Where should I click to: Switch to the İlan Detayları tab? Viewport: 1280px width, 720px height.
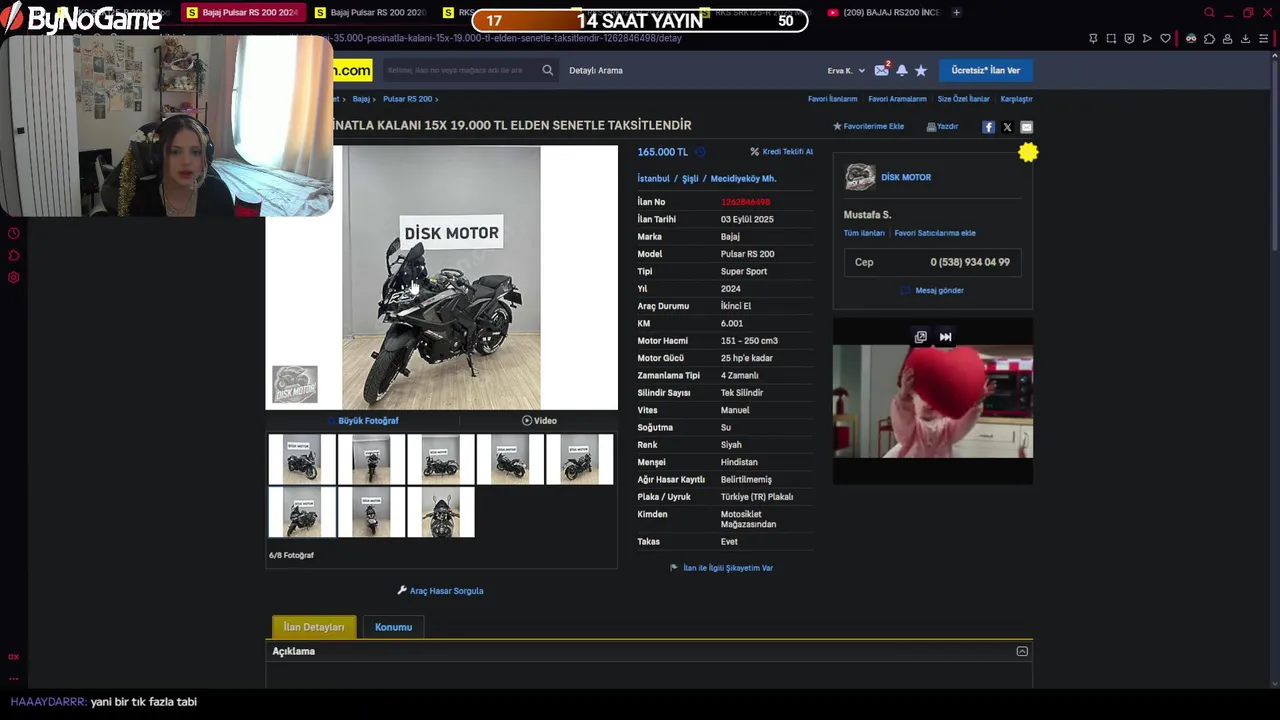point(314,627)
